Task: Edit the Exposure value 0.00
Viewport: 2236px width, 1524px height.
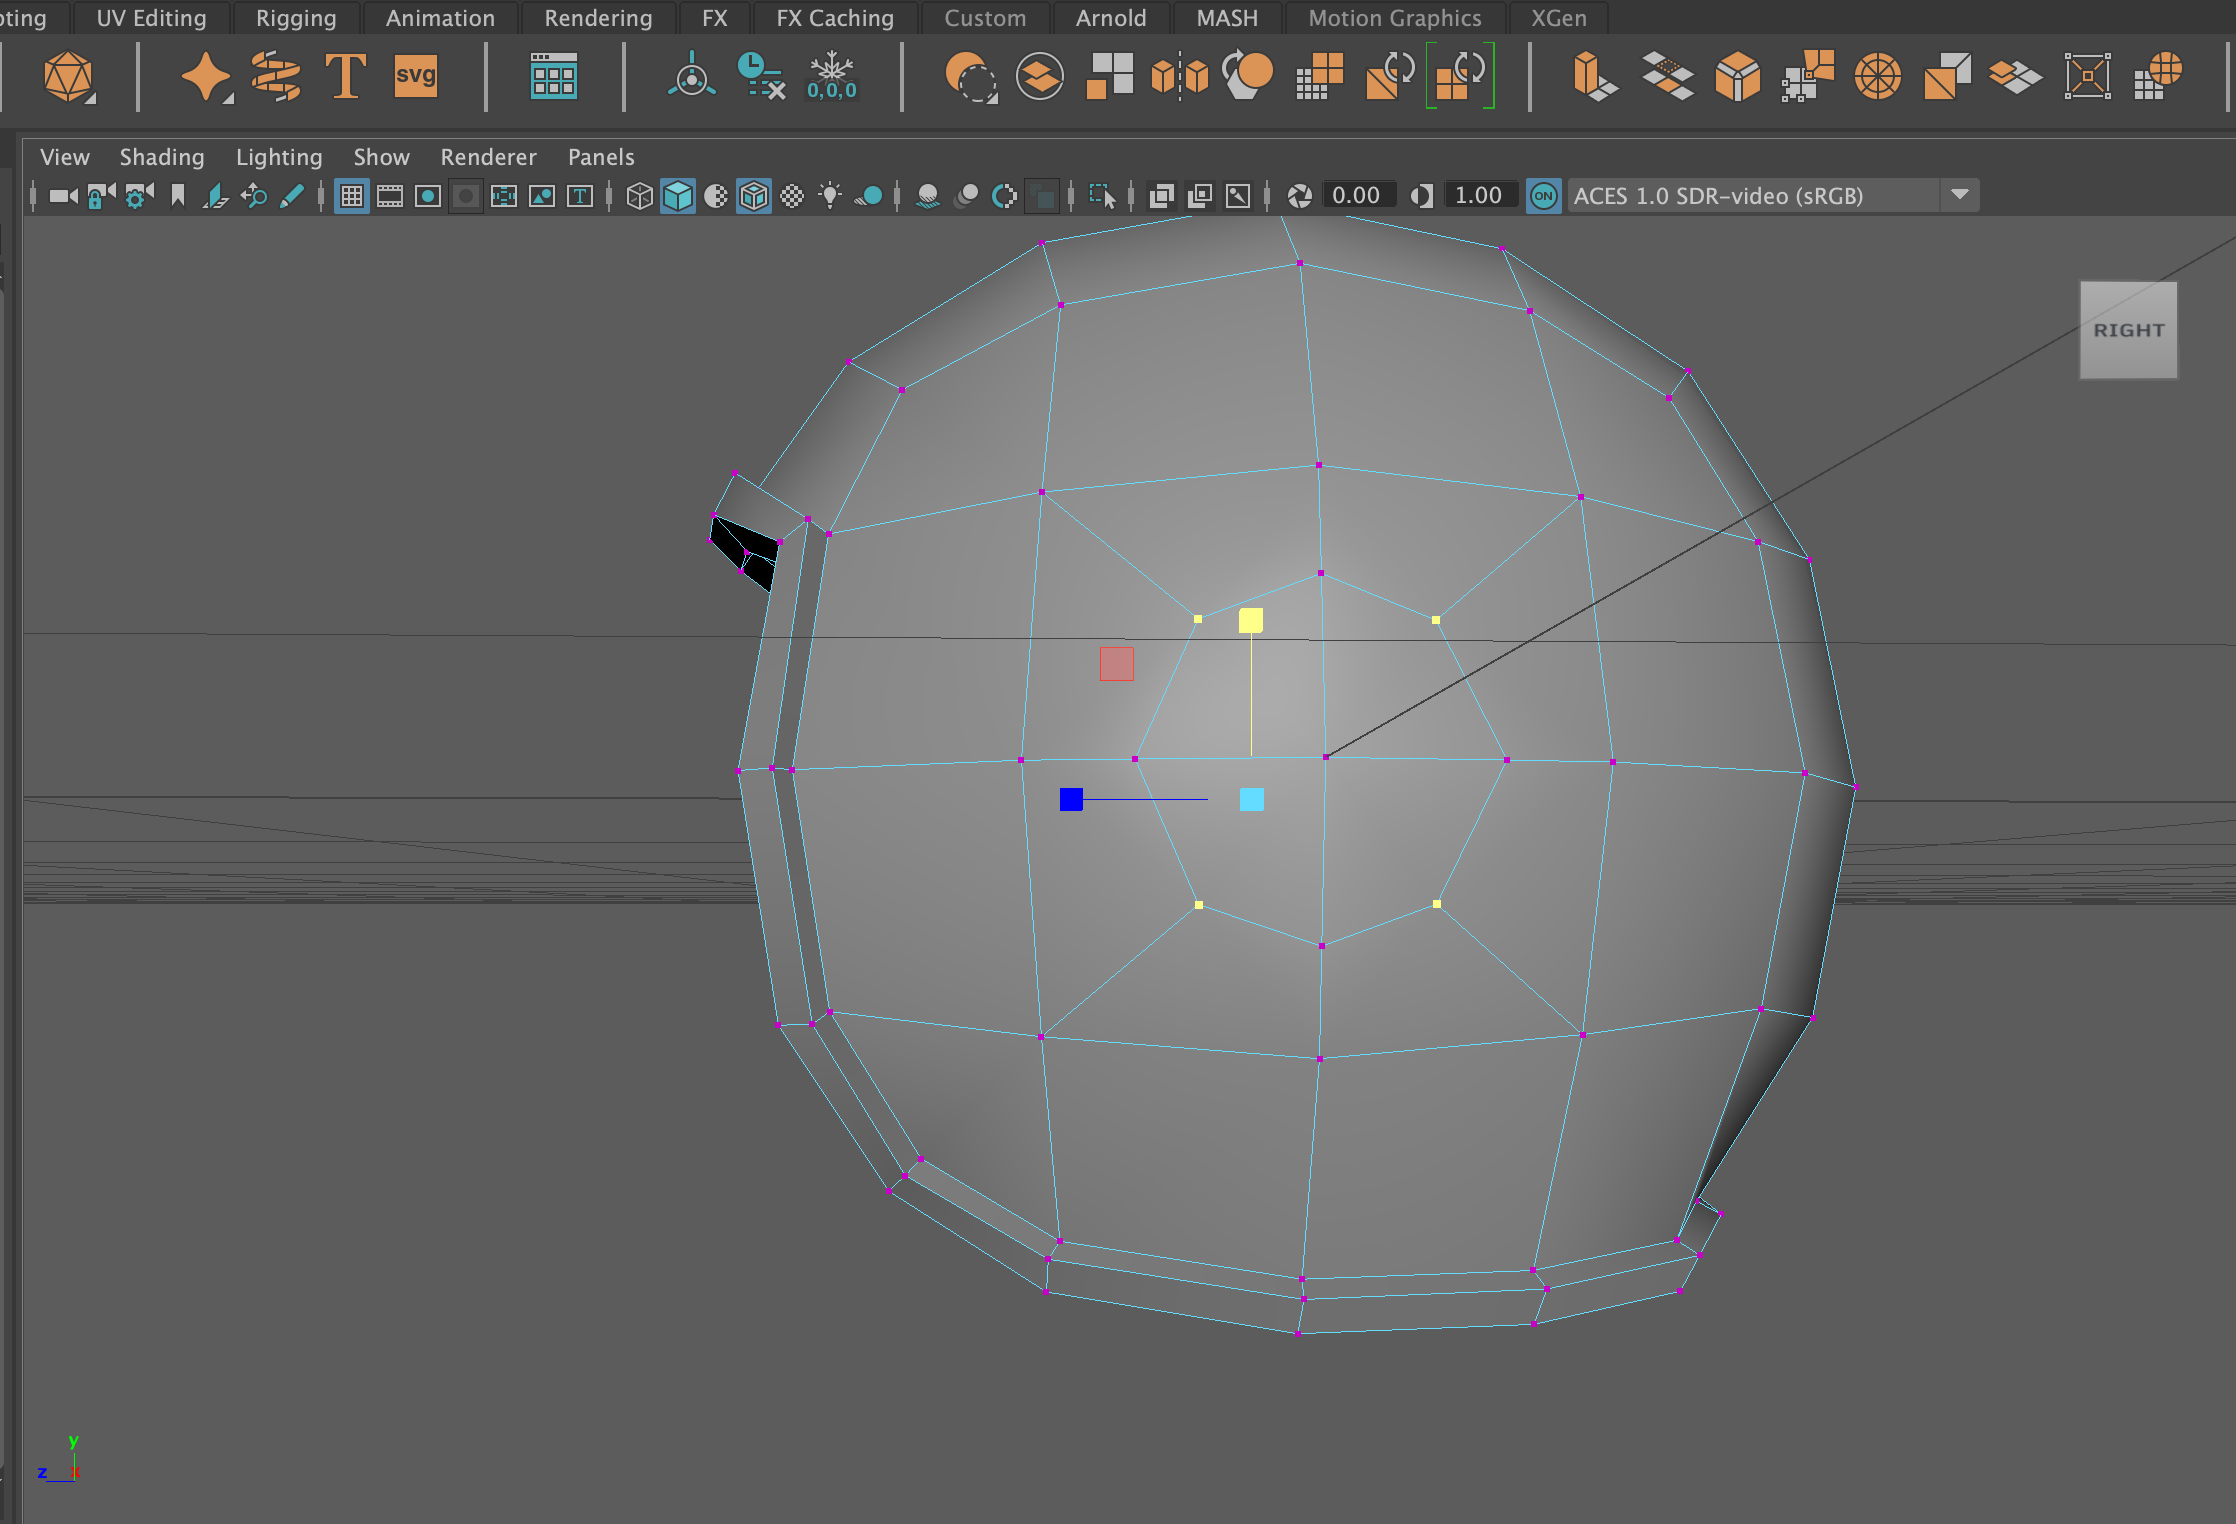Action: pos(1356,196)
